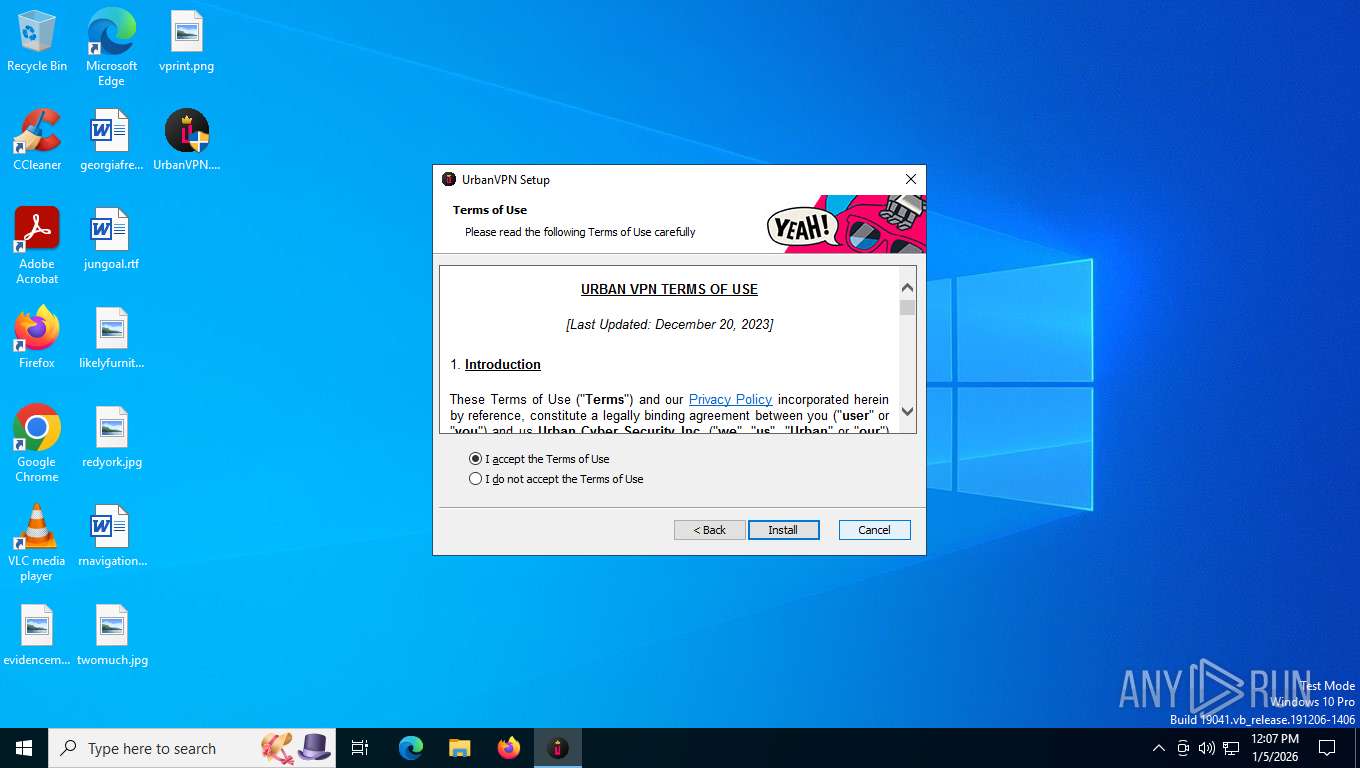The height and width of the screenshot is (768, 1360).
Task: Open the Windows Start menu
Action: tap(24, 748)
